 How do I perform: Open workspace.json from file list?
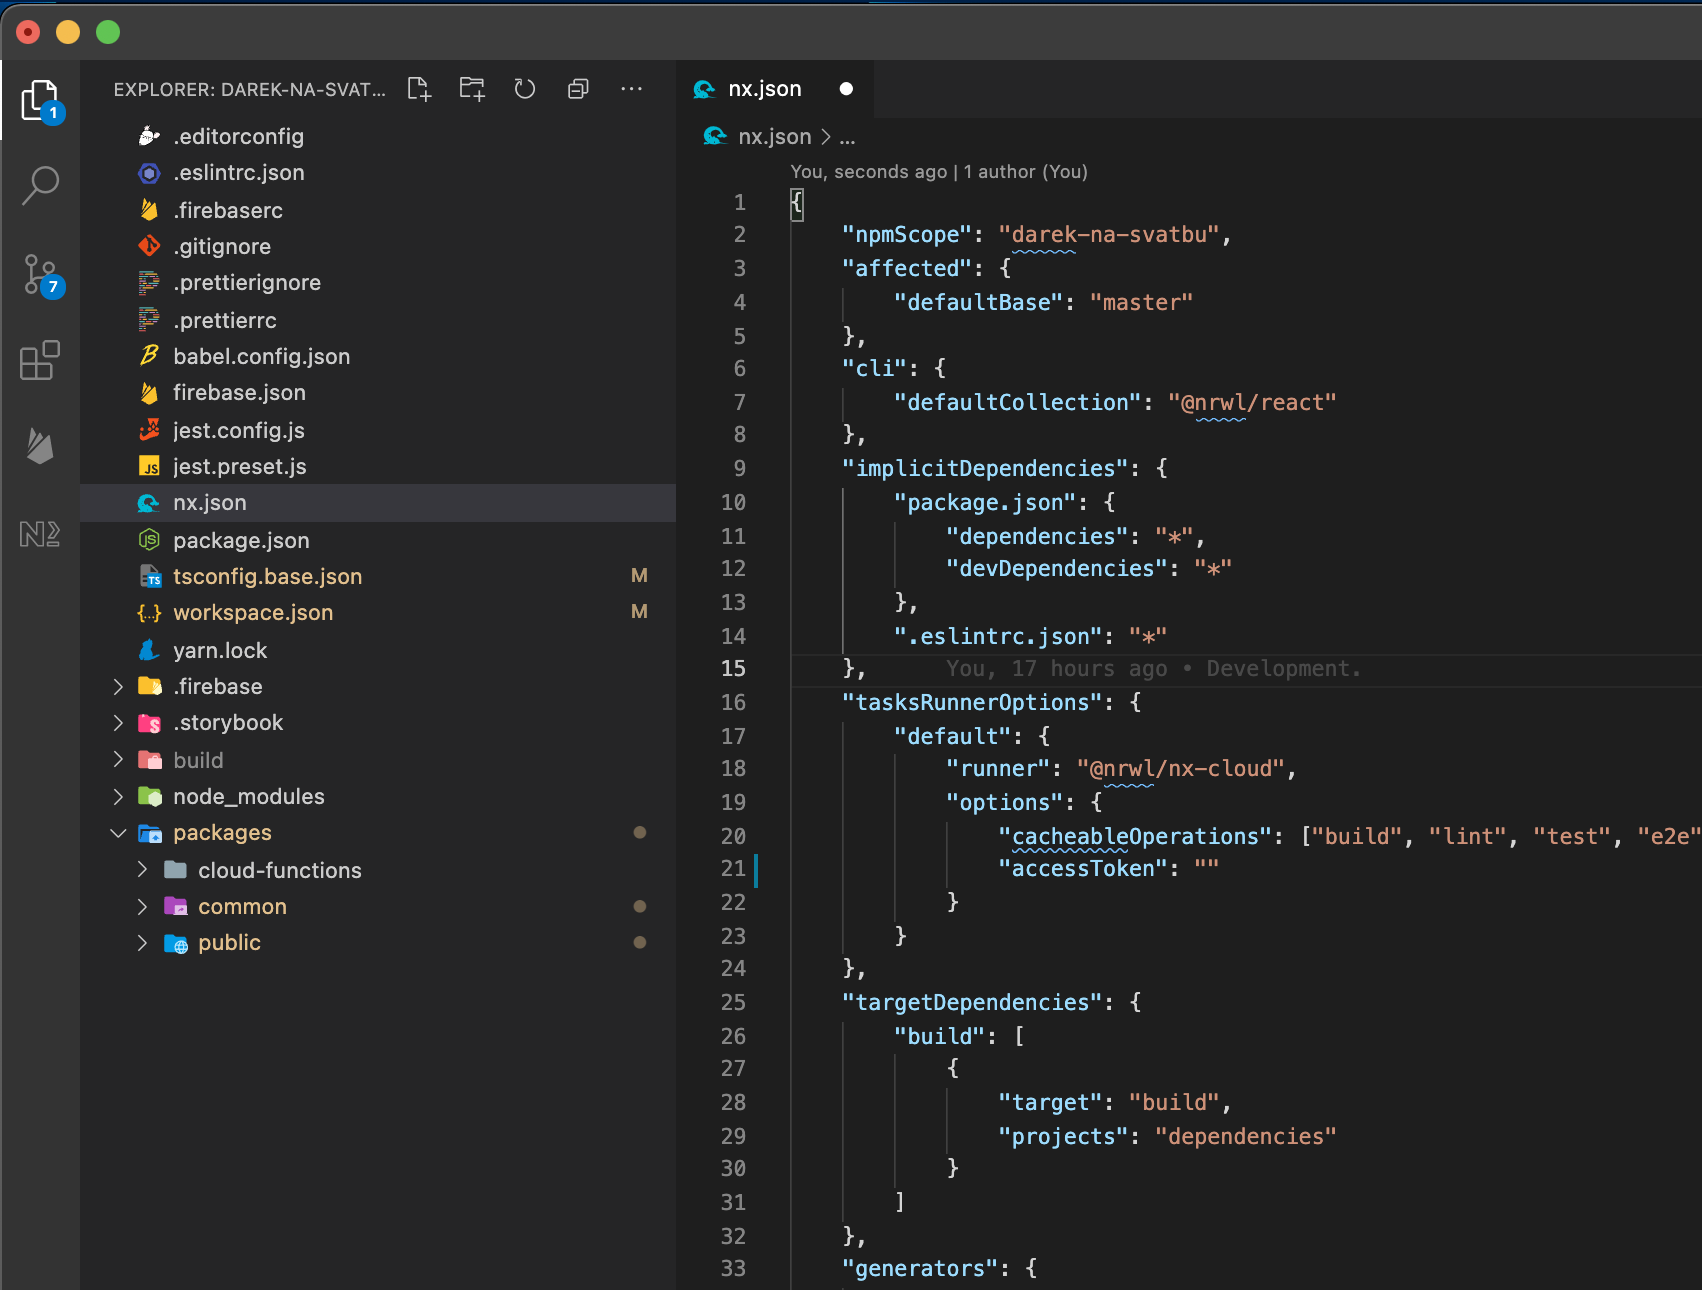[253, 613]
